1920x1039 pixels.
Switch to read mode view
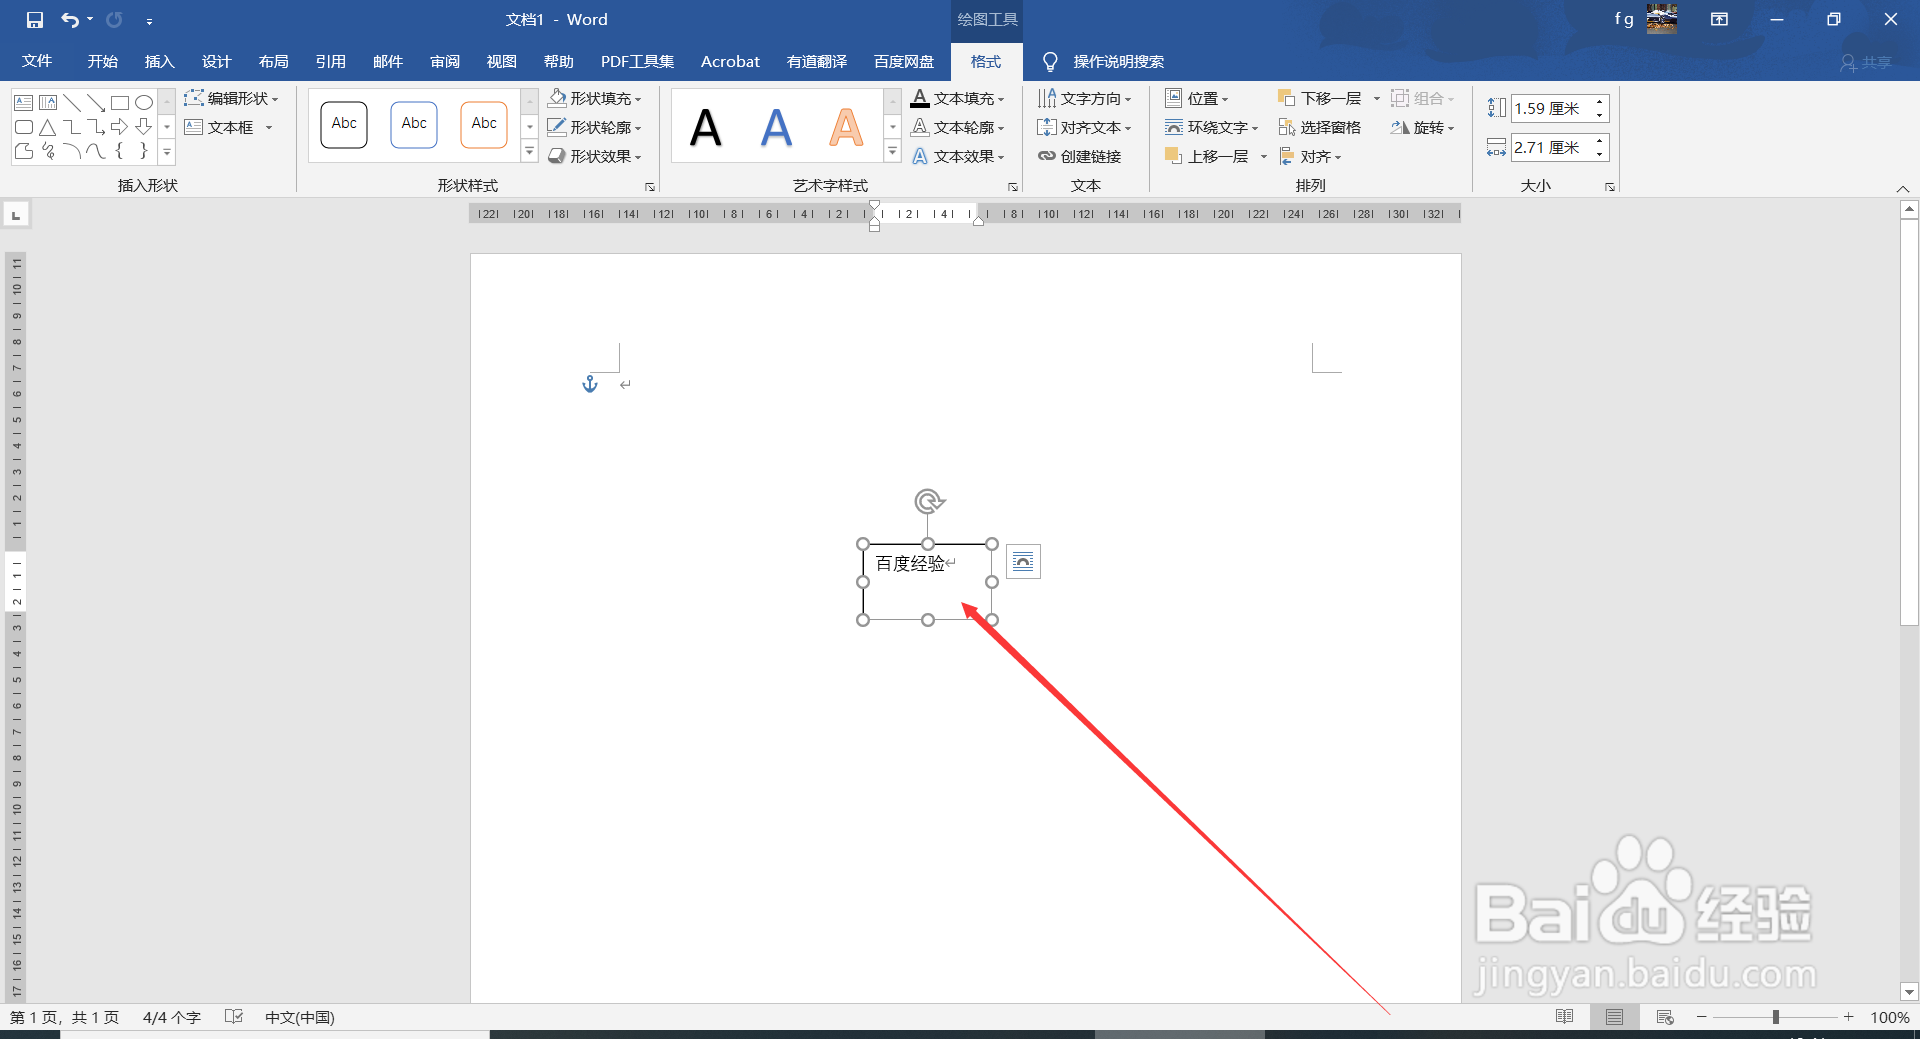point(1565,1017)
